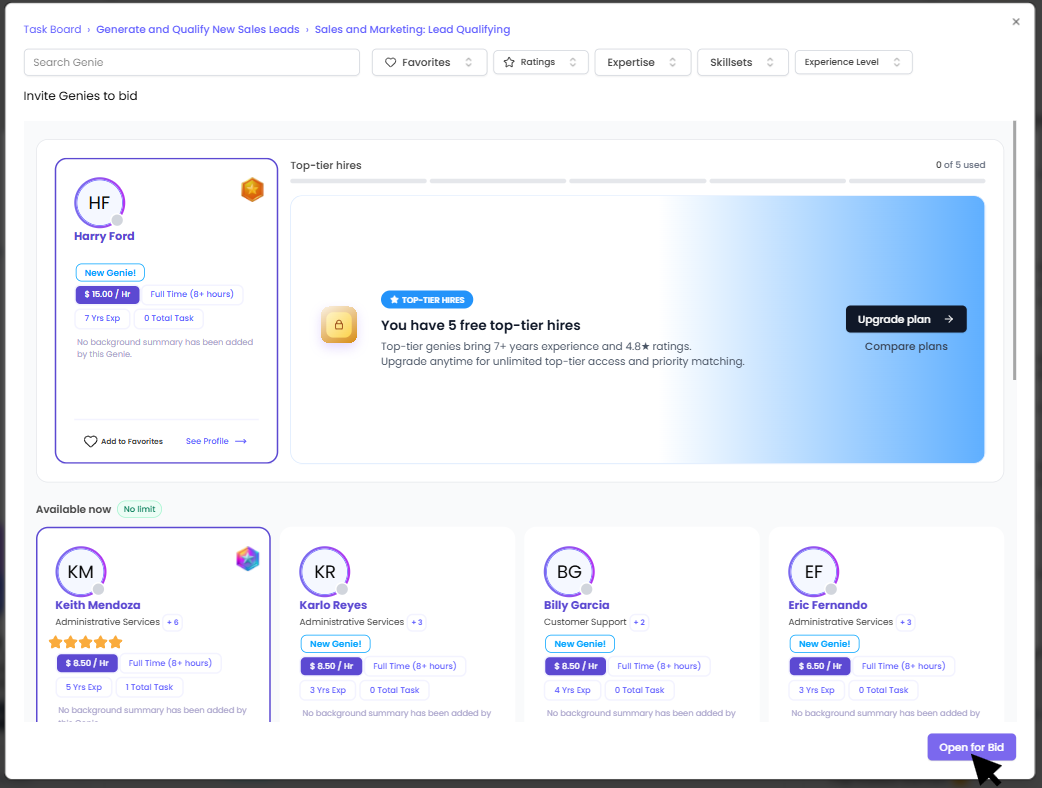Click Keith Mendoza's 1 Total Task tag

point(149,687)
